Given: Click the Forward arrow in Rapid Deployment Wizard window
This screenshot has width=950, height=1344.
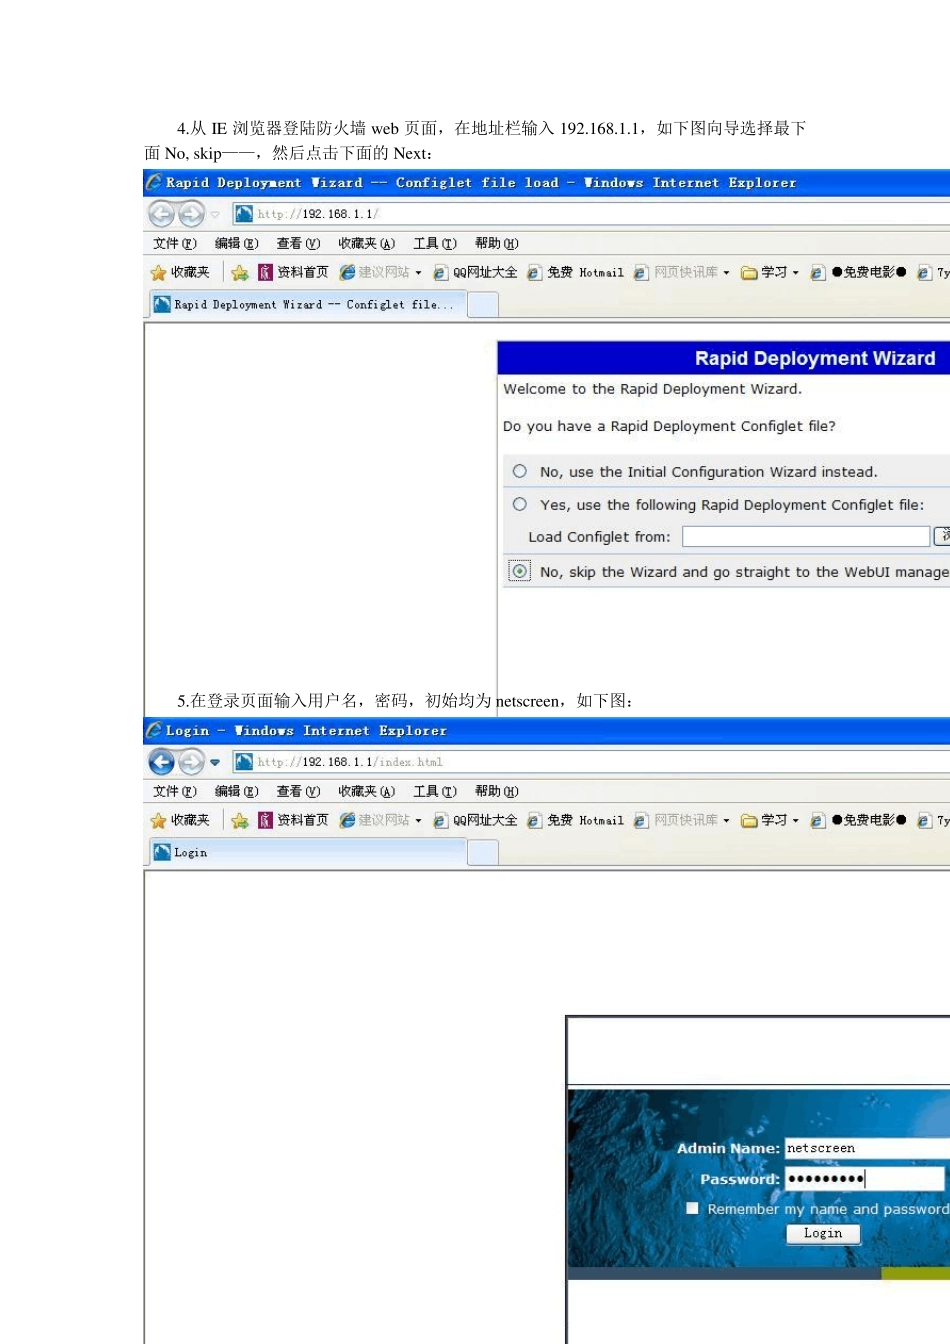Looking at the screenshot, I should [x=191, y=213].
